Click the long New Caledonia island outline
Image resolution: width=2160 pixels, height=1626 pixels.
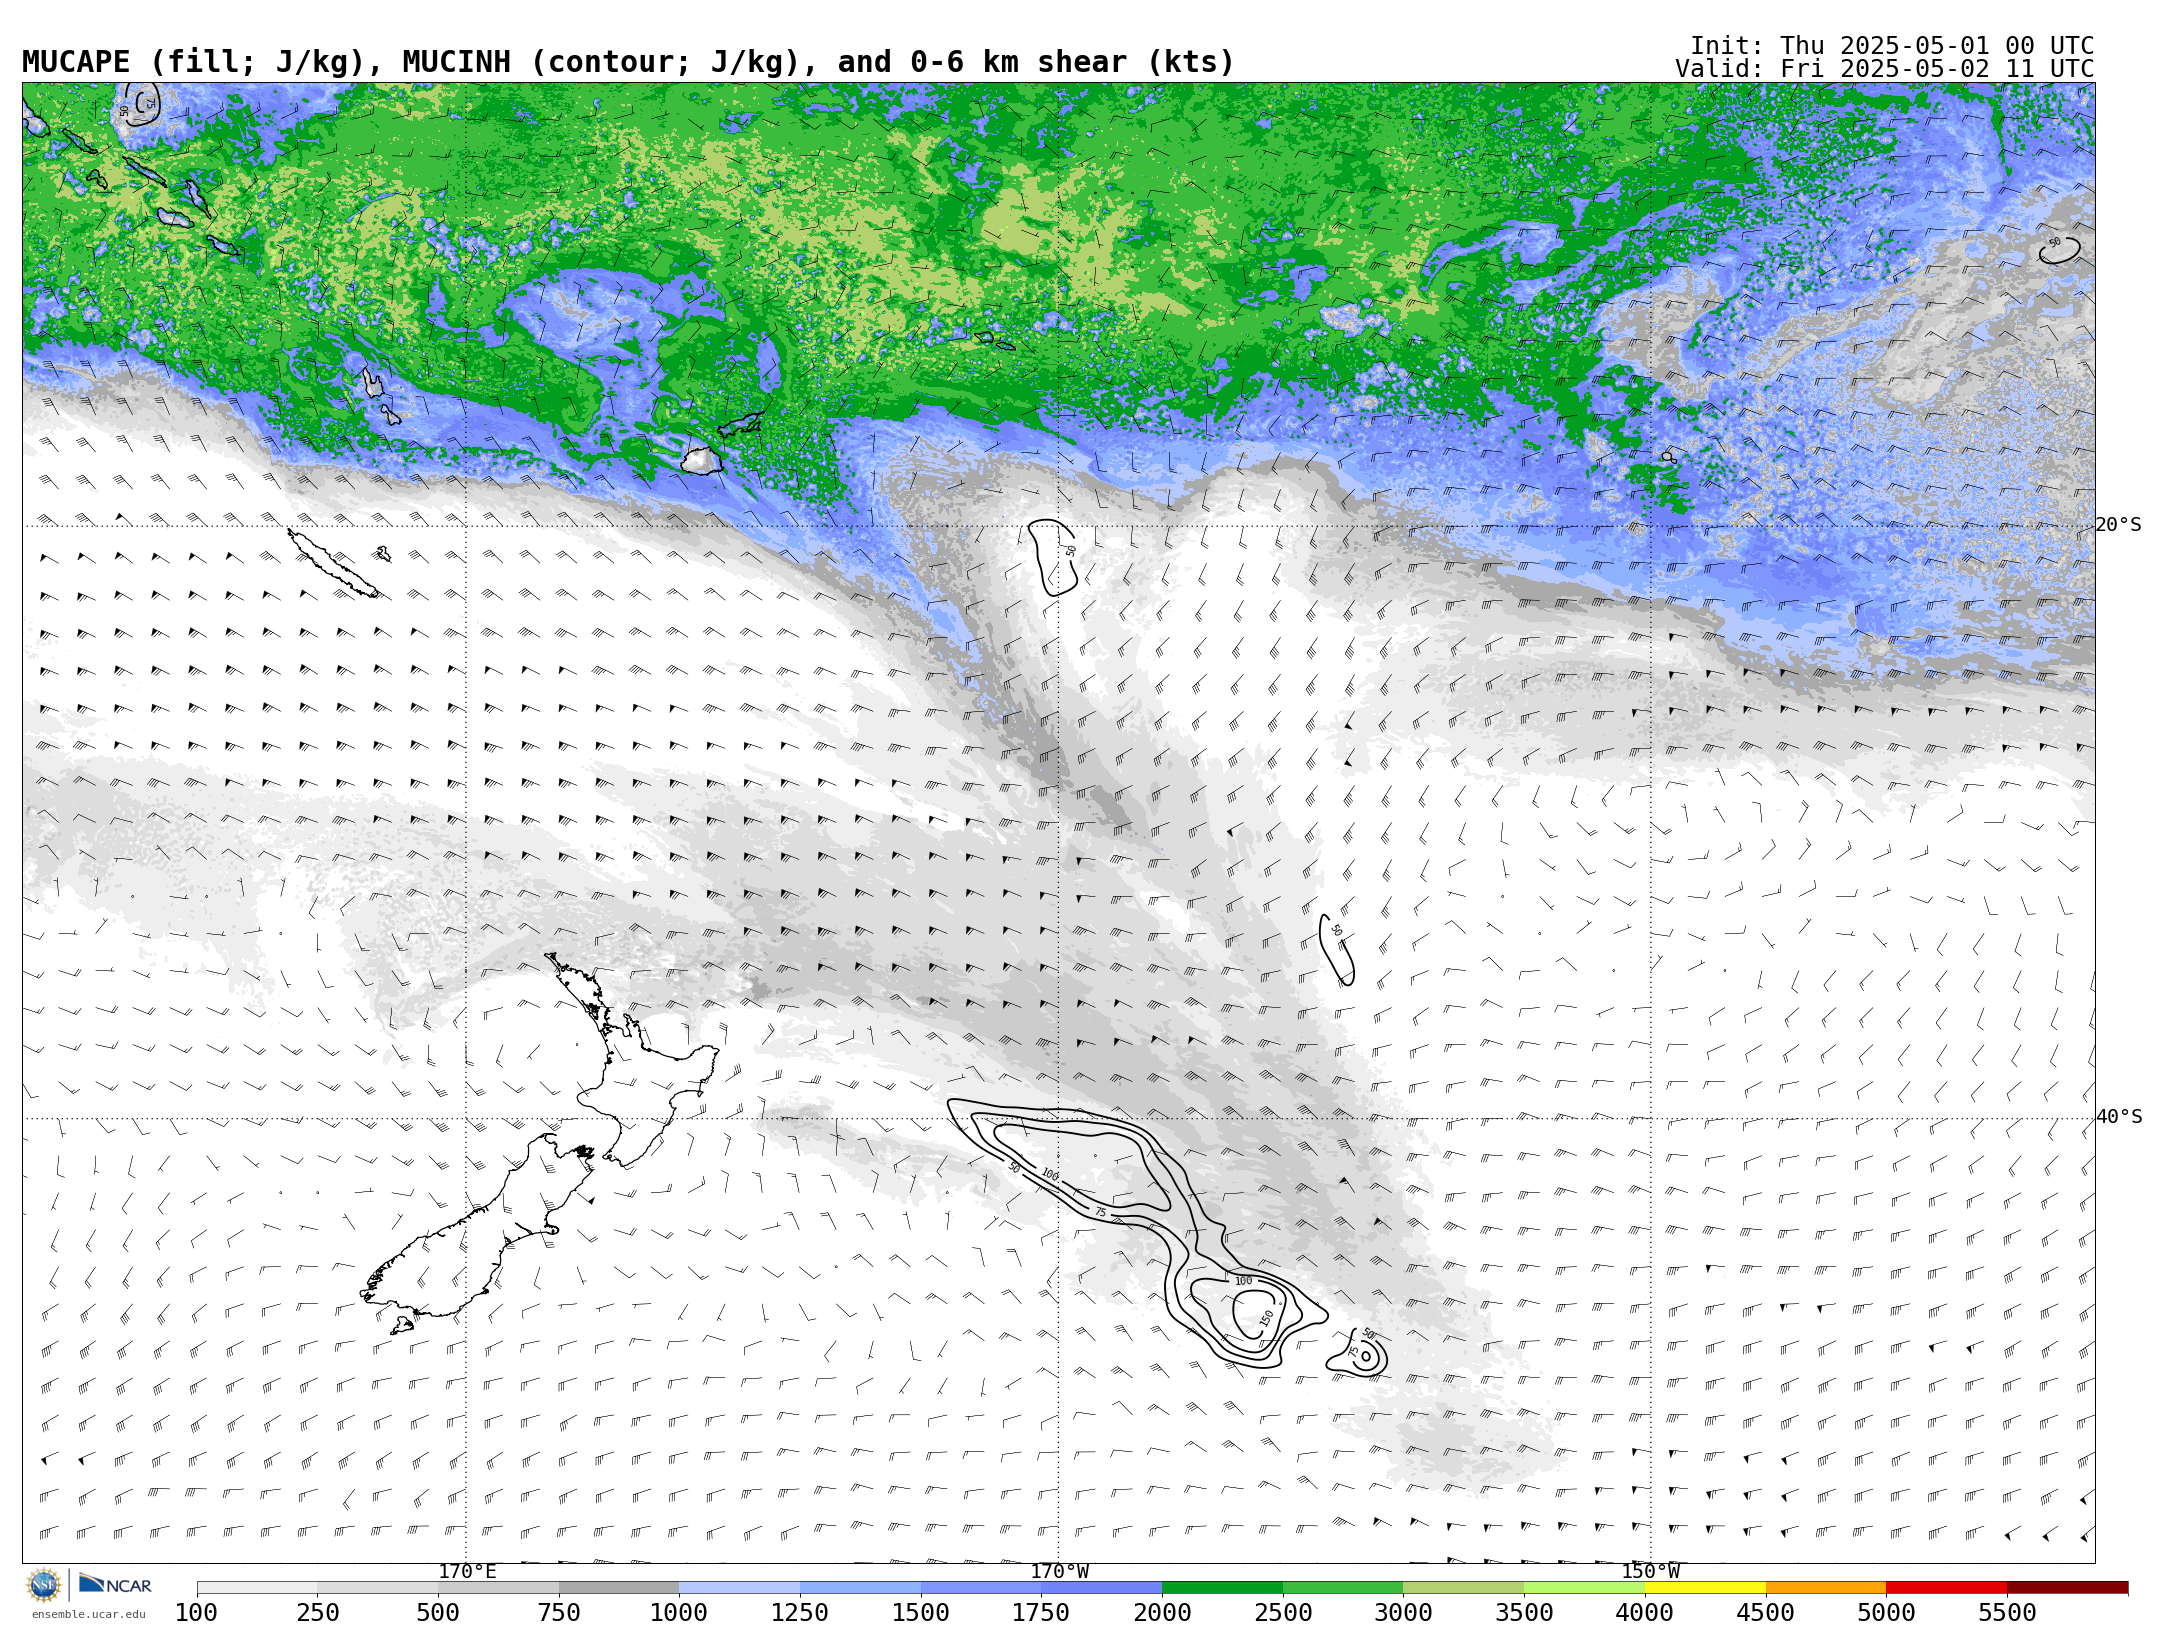coord(333,563)
